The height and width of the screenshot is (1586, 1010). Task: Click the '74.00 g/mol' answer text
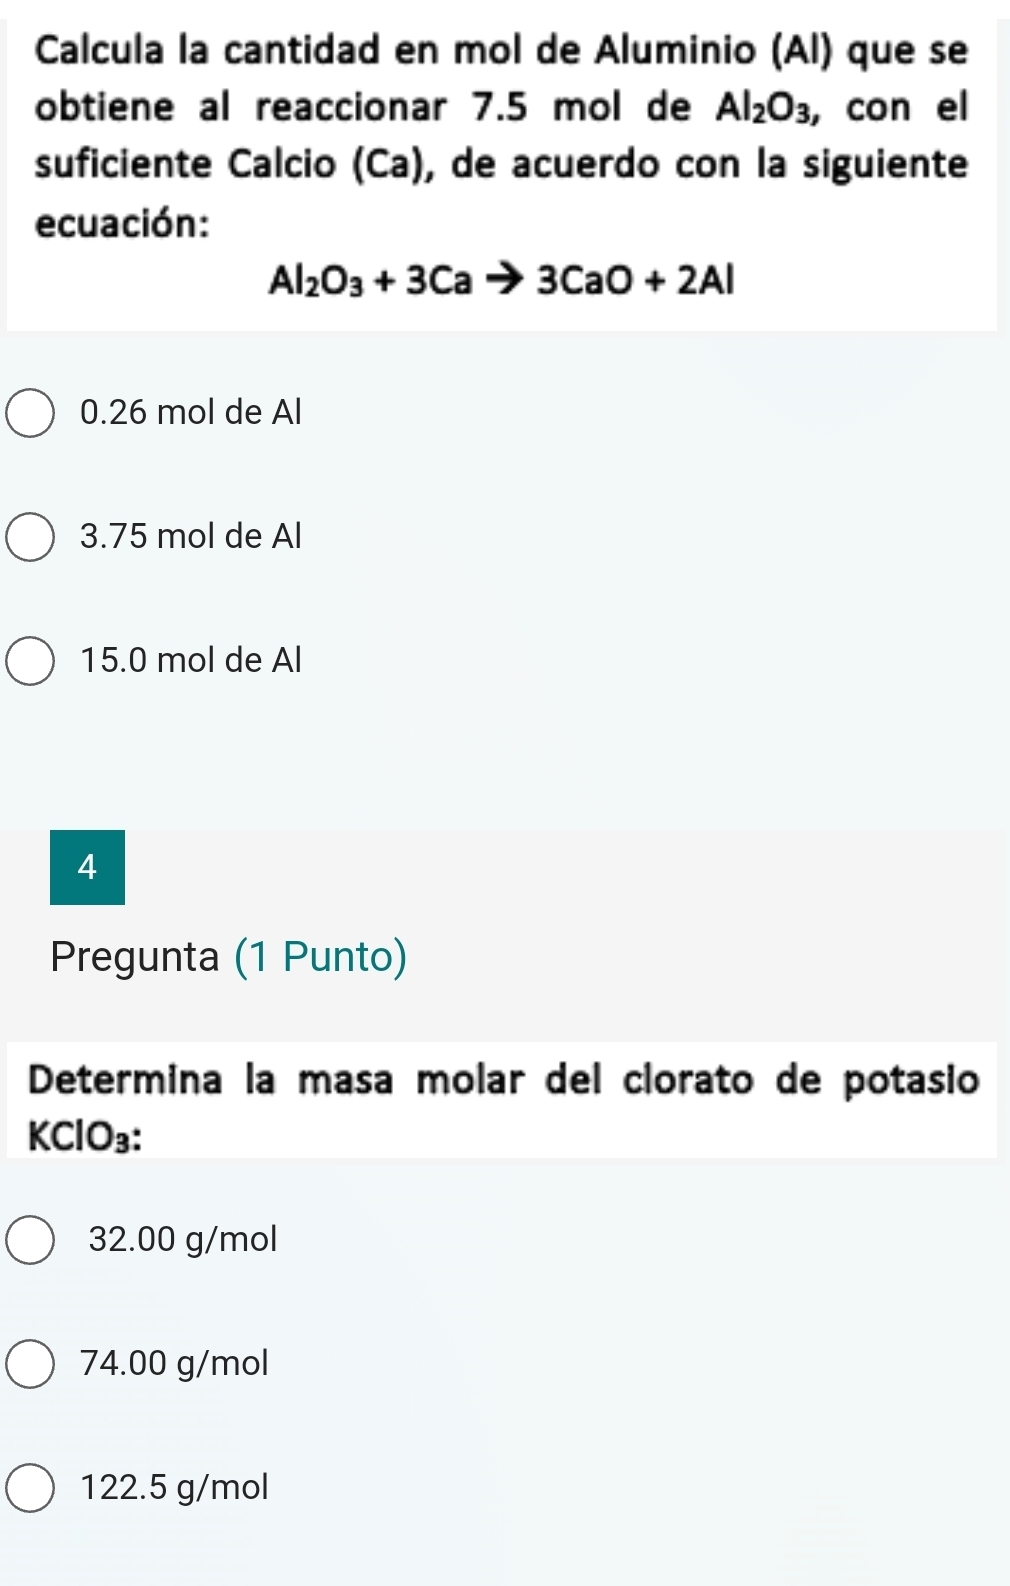[x=175, y=1363]
